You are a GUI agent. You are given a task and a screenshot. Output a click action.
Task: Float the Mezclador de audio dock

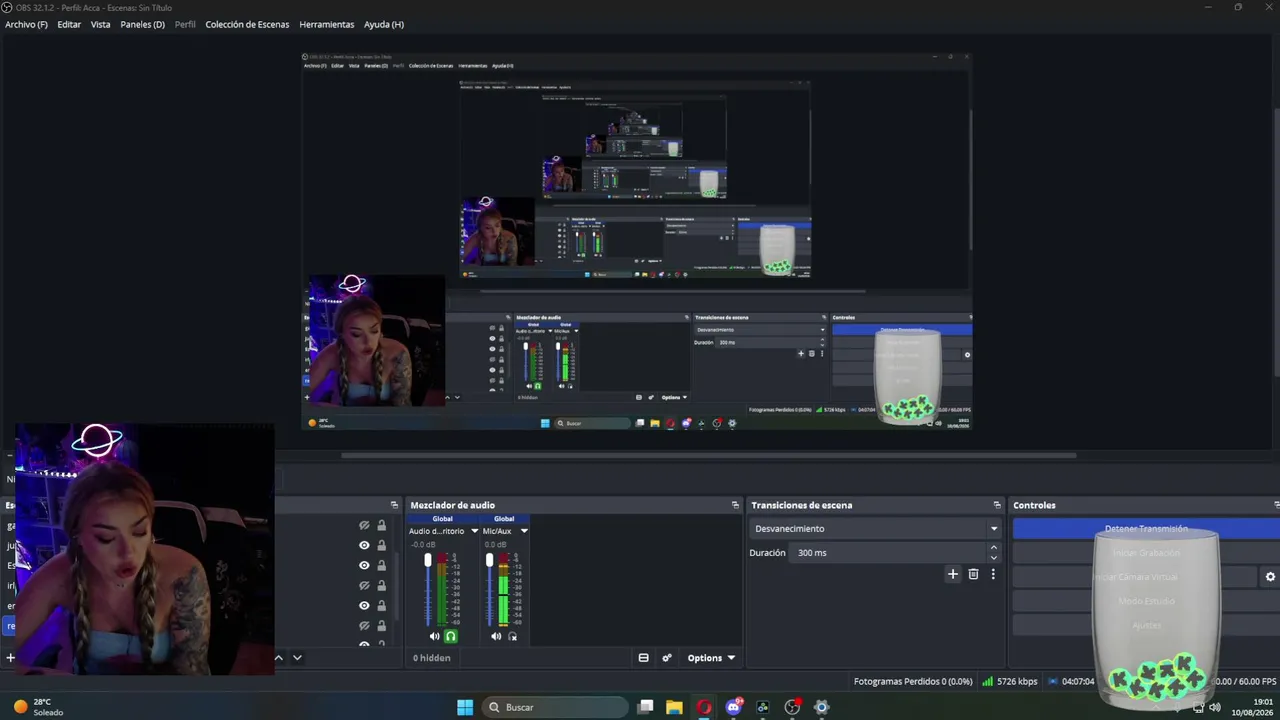tap(735, 505)
